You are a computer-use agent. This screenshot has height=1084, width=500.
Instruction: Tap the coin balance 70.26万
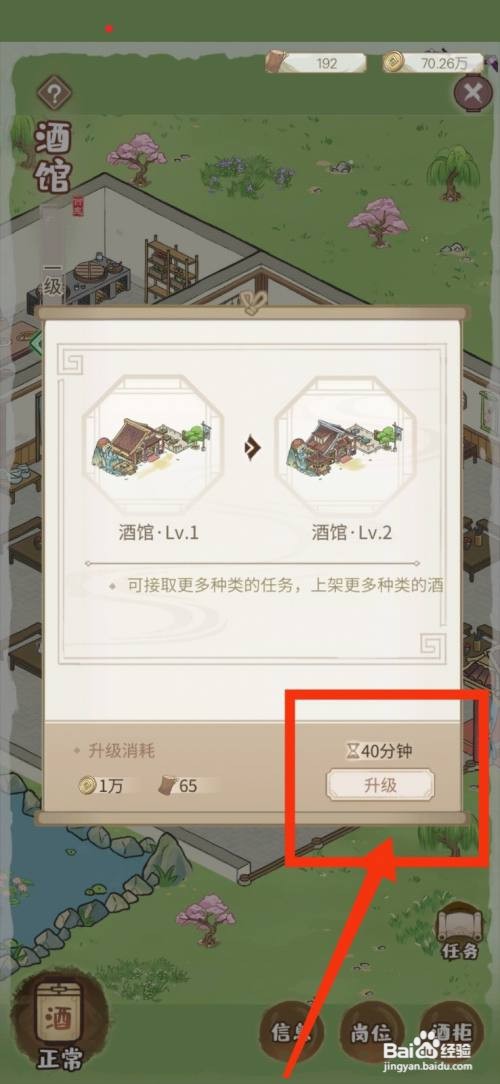[x=433, y=63]
